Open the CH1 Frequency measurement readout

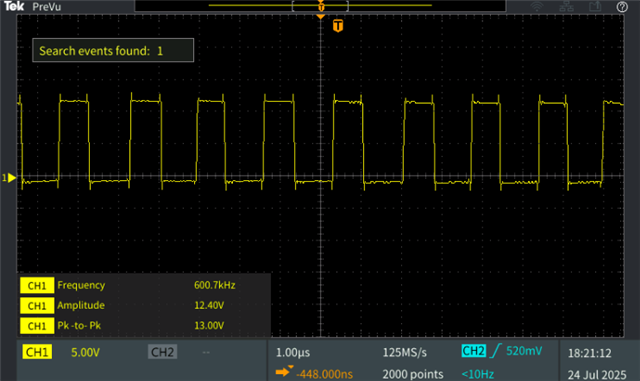[x=145, y=285]
